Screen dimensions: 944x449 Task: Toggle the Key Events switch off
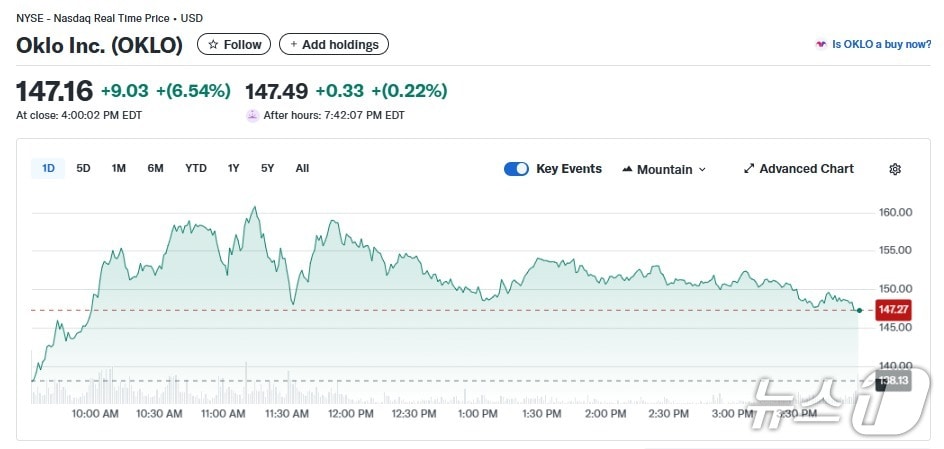(x=516, y=169)
